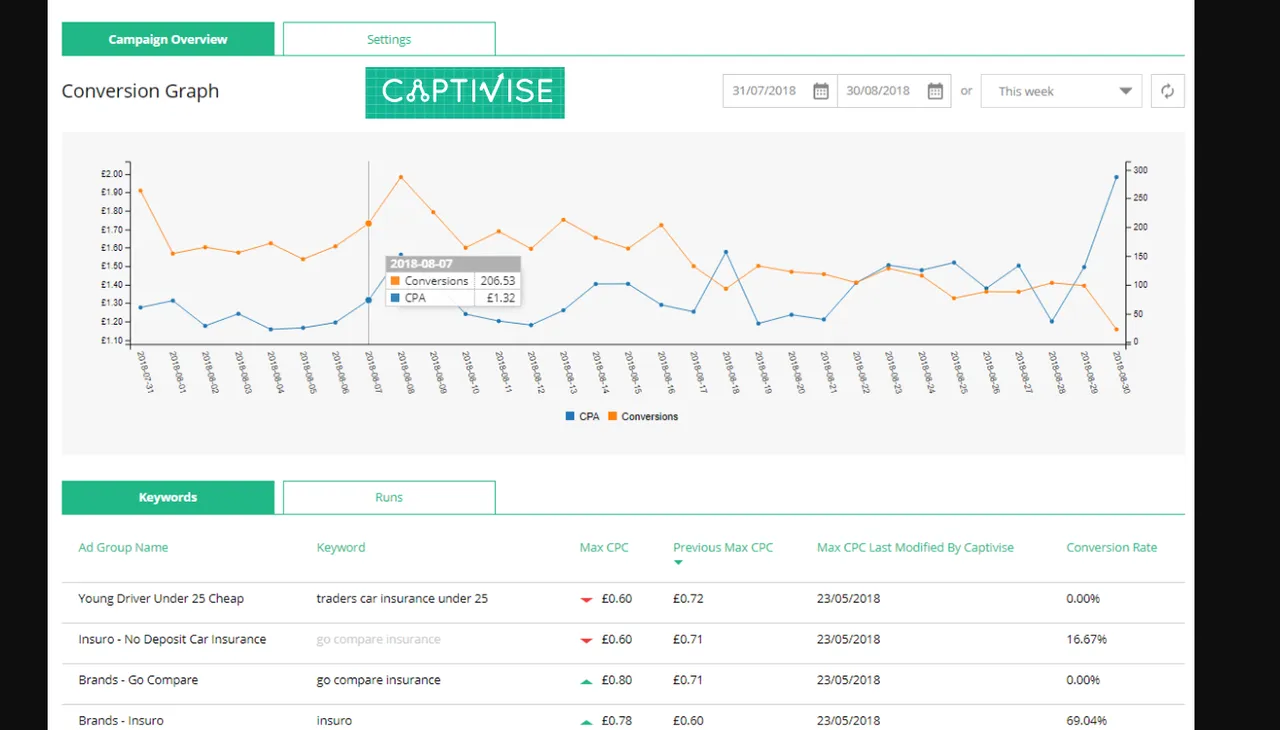Sort by Max CPC Last Modified By Captivise
The height and width of the screenshot is (730, 1280).
[x=915, y=547]
